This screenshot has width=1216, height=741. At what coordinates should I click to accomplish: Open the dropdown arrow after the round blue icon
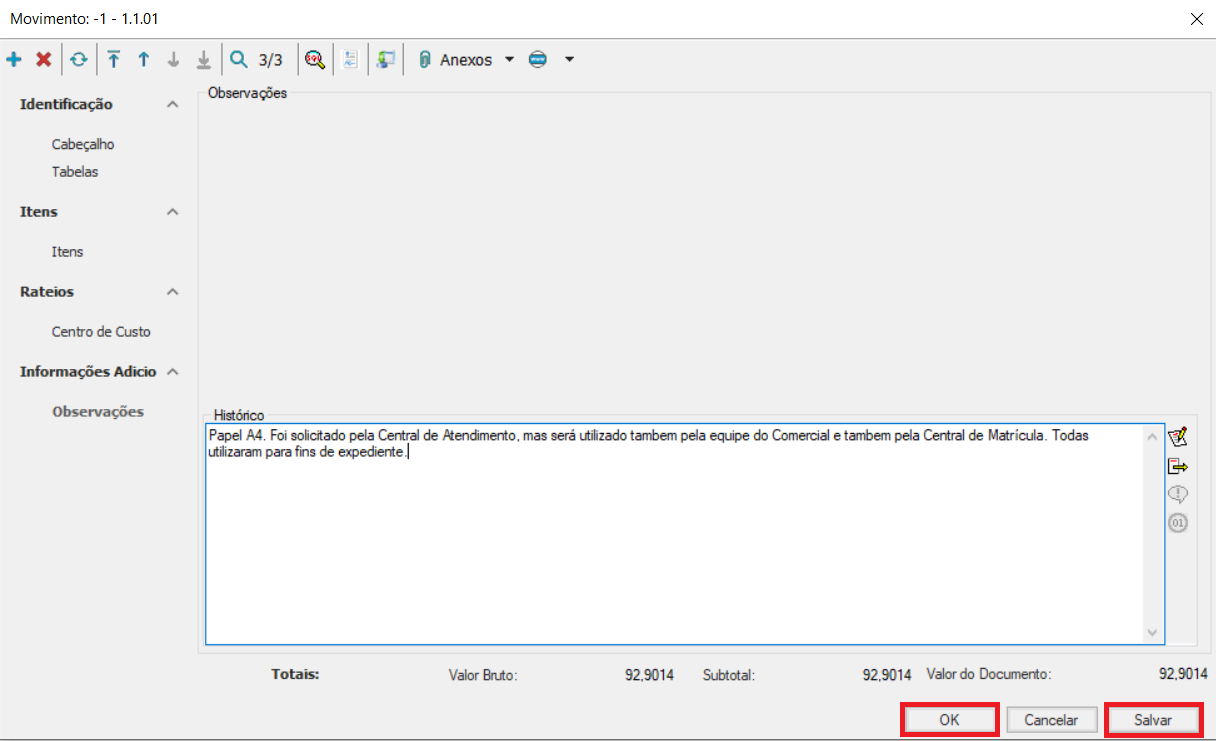[x=569, y=60]
